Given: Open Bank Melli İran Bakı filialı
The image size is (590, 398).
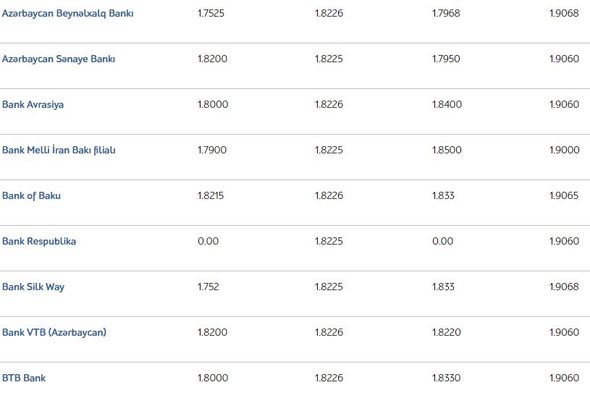Looking at the screenshot, I should (59, 150).
